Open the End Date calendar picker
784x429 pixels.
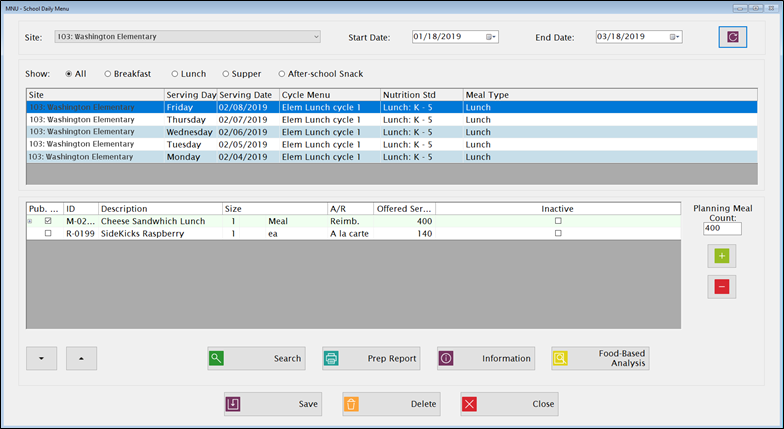(674, 37)
